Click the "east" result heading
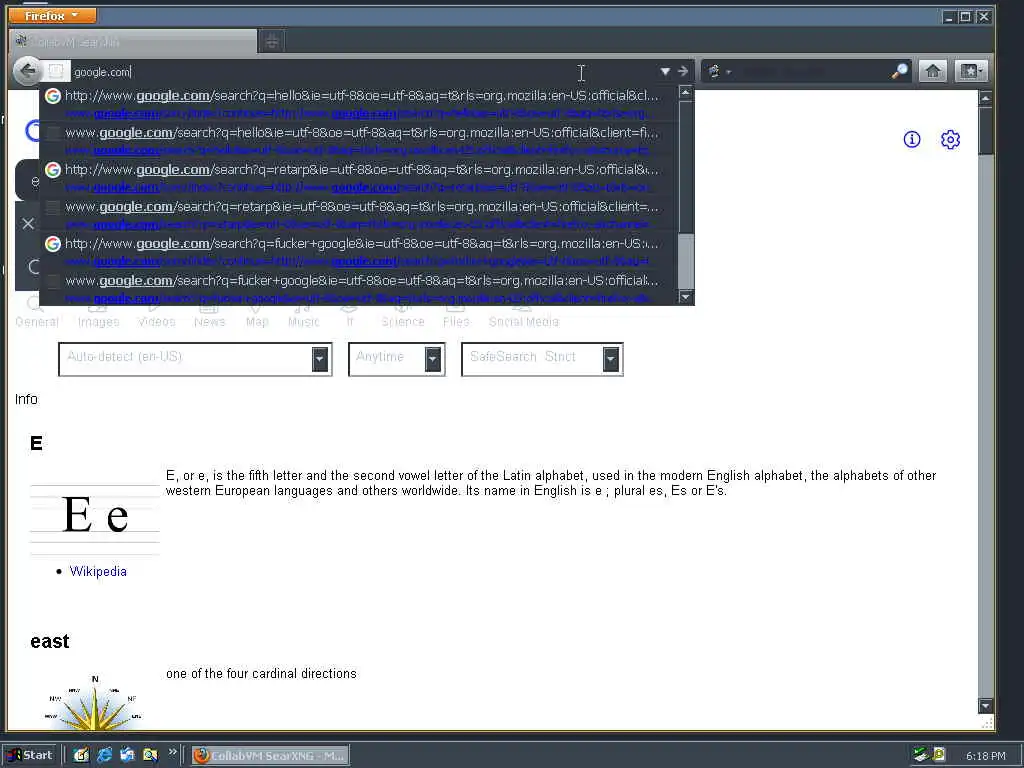This screenshot has width=1024, height=768. pos(50,641)
